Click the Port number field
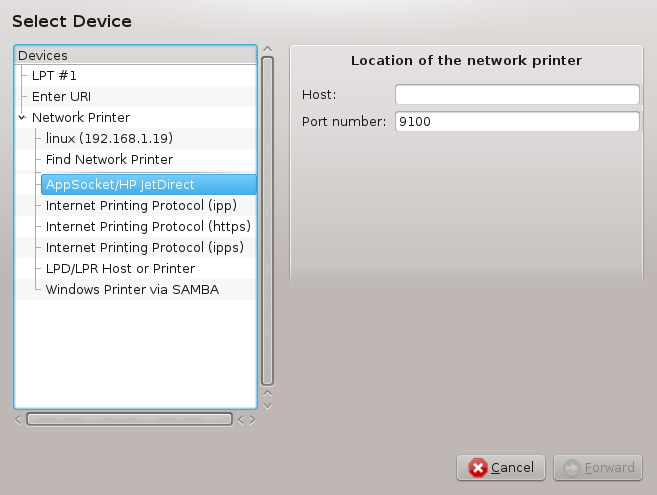The height and width of the screenshot is (495, 657). (x=517, y=122)
